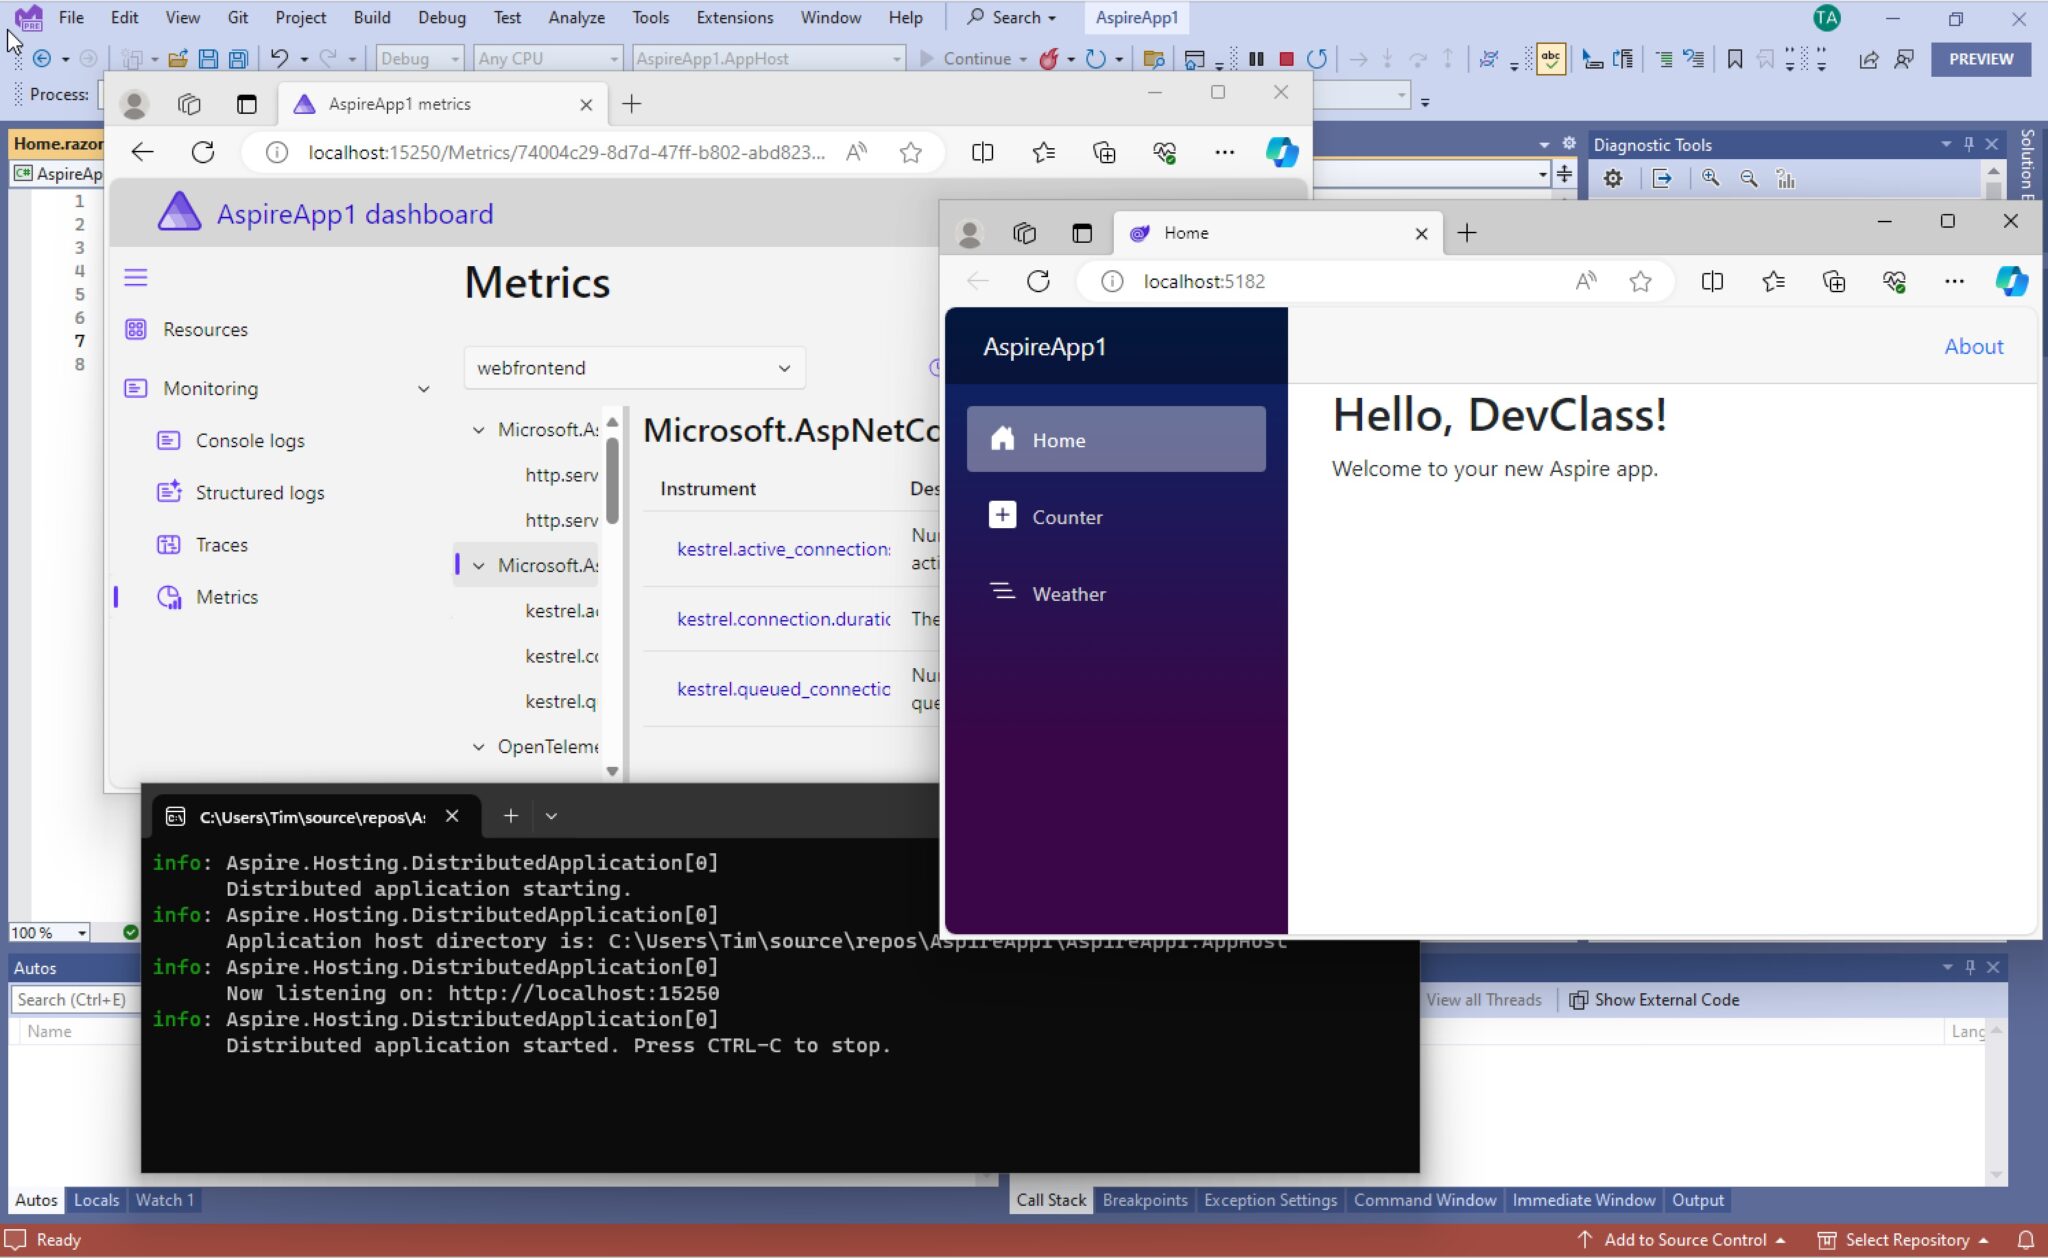
Task: Open Diagnostic Tools settings gear
Action: (1613, 178)
